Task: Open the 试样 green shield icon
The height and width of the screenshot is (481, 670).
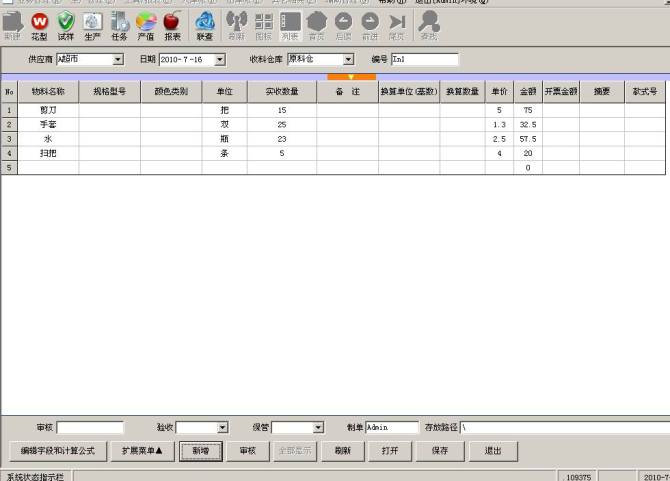Action: point(66,24)
